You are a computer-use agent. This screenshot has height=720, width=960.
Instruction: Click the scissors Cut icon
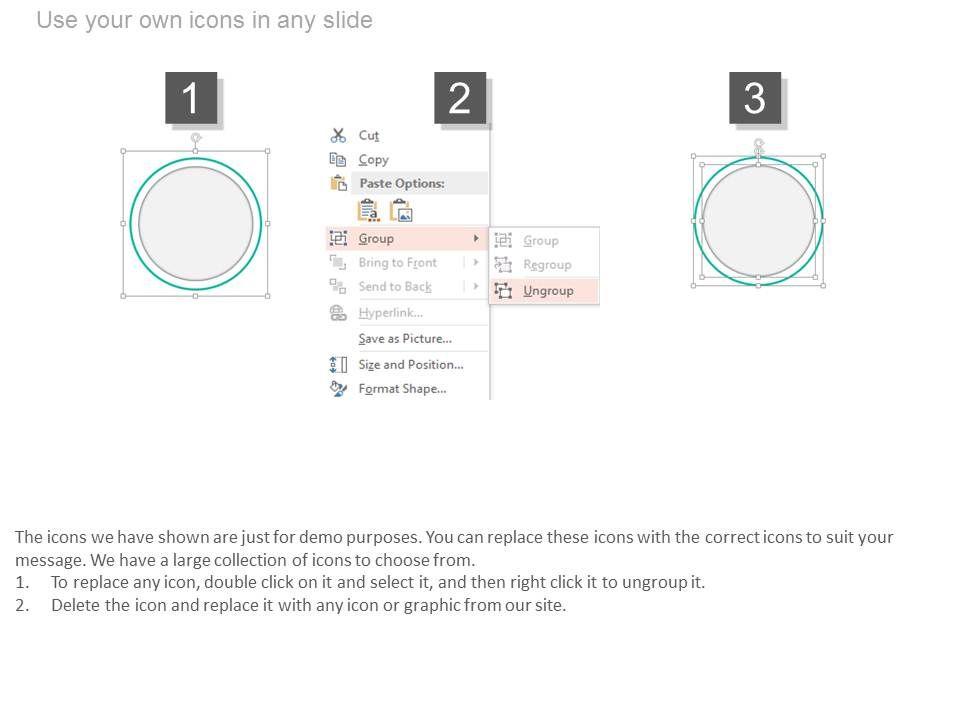(338, 135)
